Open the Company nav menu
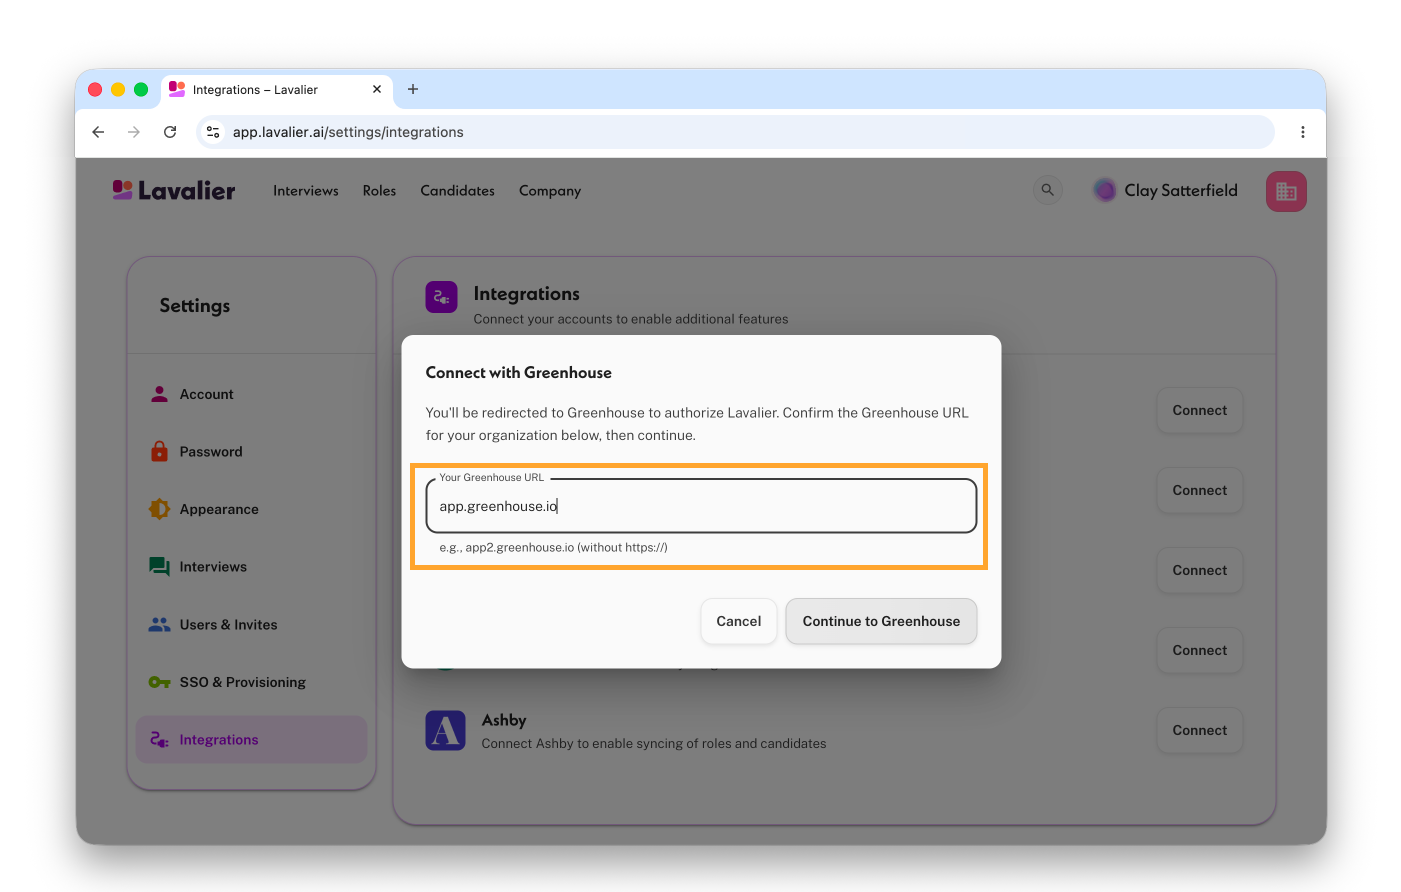Viewport: 1401px width, 892px height. point(550,191)
